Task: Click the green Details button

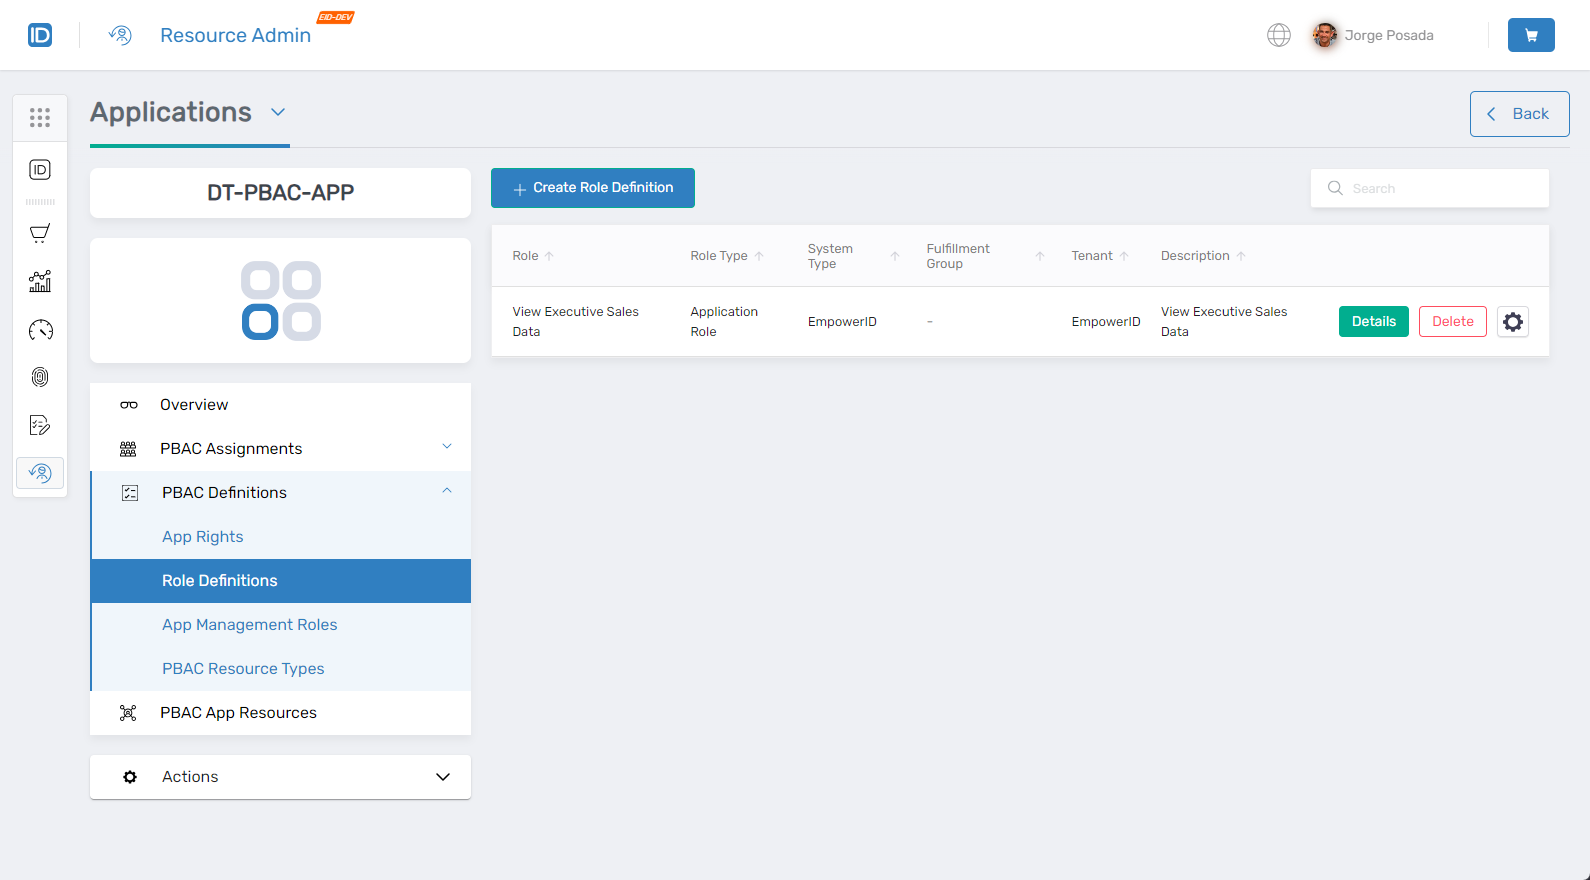Action: 1373,322
